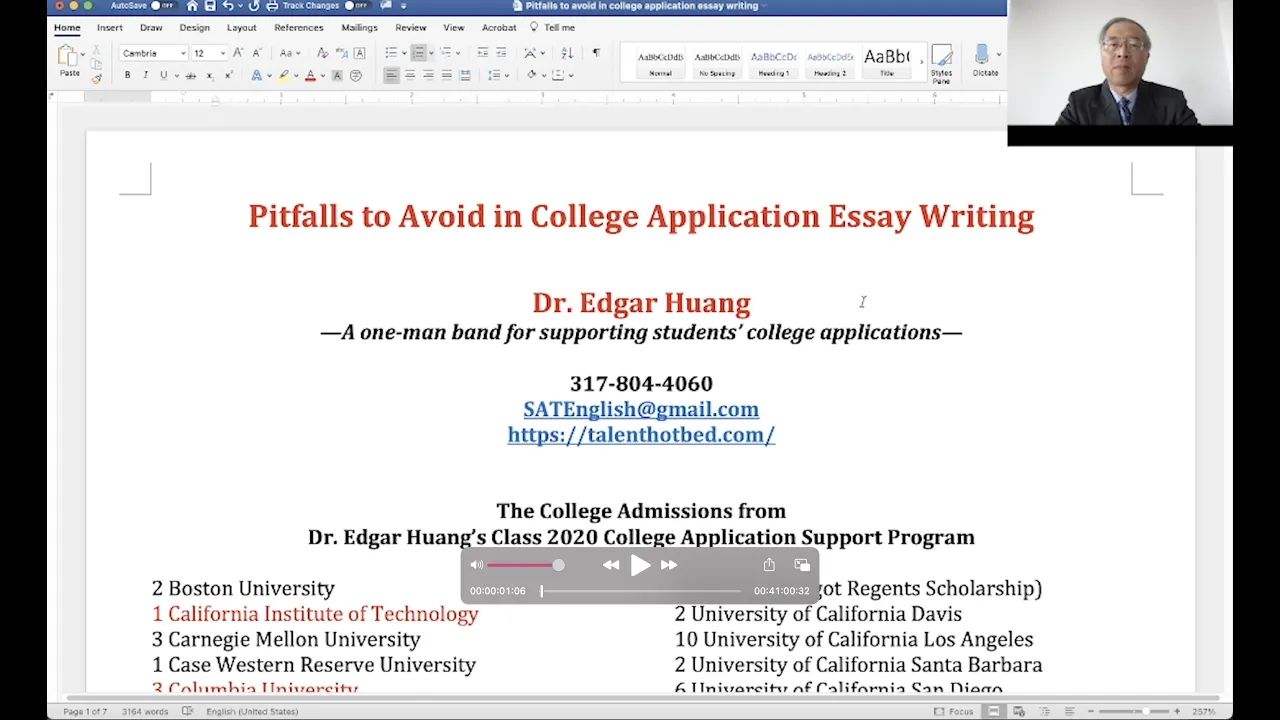Justify the paragraph text
The width and height of the screenshot is (1280, 720).
[447, 75]
